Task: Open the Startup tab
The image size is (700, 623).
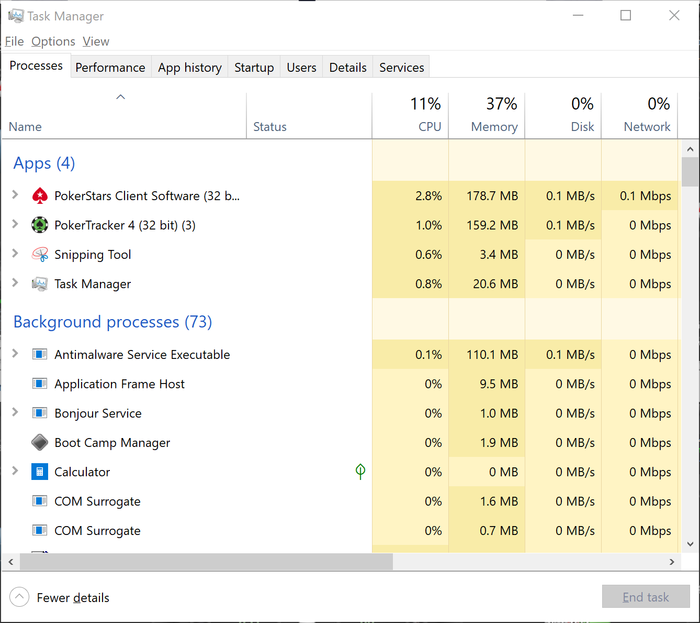Action: [254, 67]
